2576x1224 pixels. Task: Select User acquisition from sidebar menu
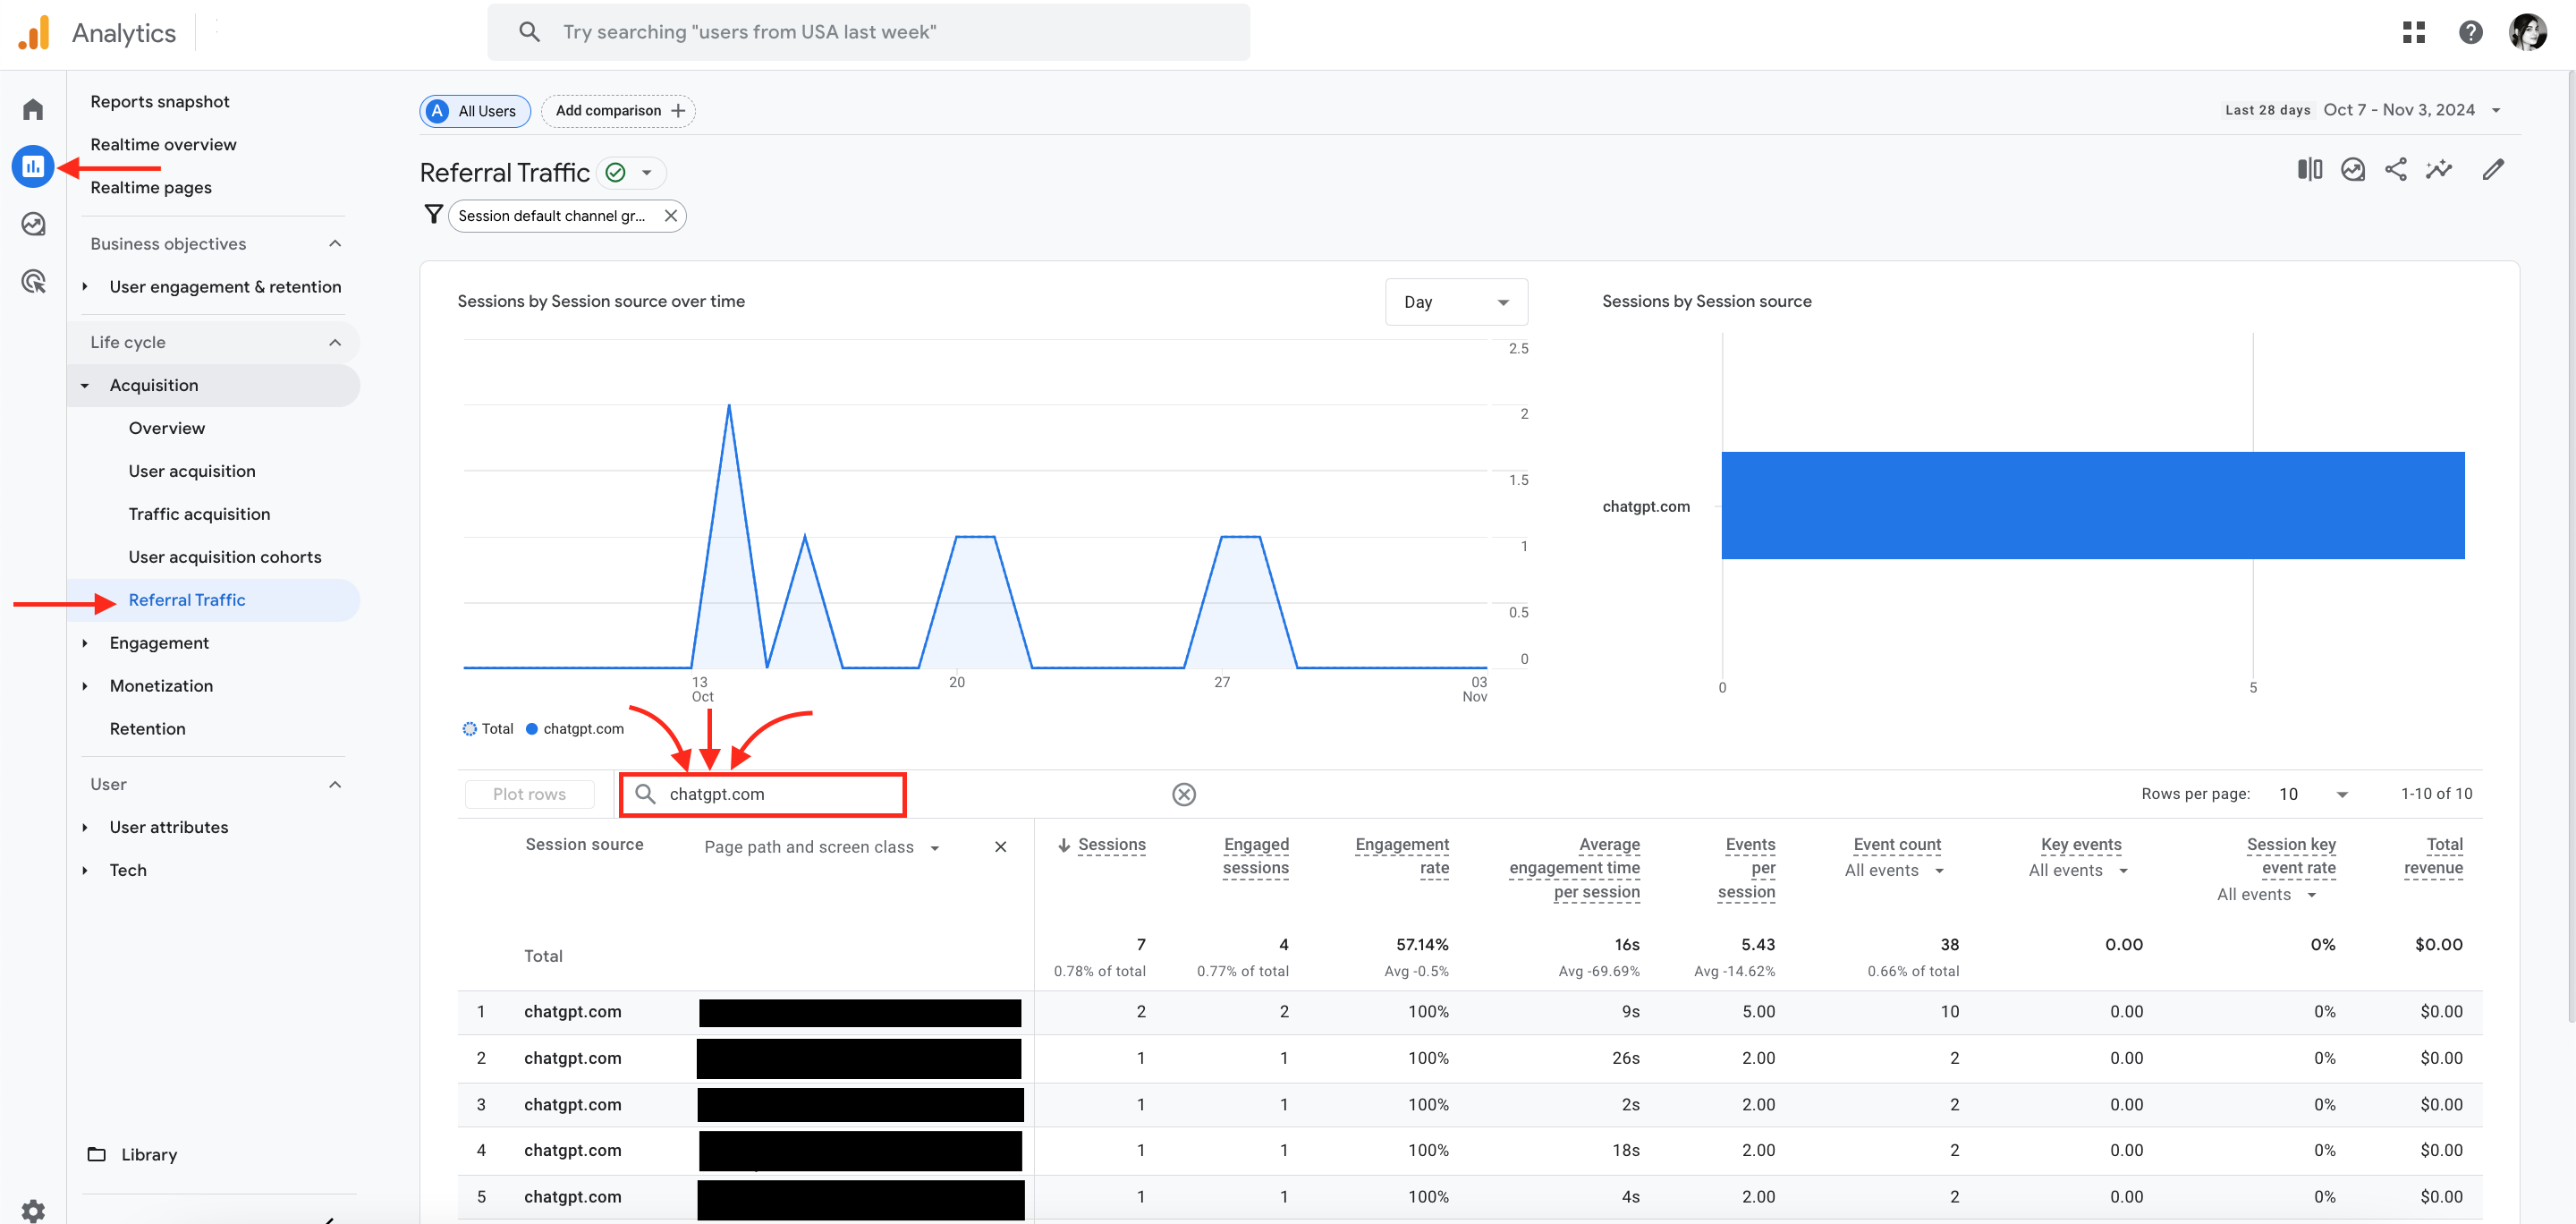click(191, 472)
